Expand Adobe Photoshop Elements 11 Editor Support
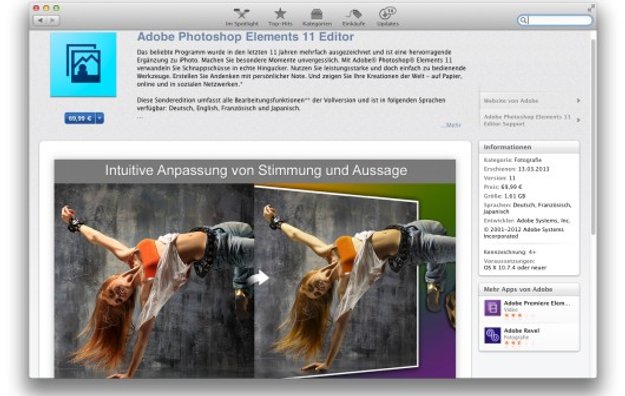This screenshot has width=625, height=396. coord(531,120)
